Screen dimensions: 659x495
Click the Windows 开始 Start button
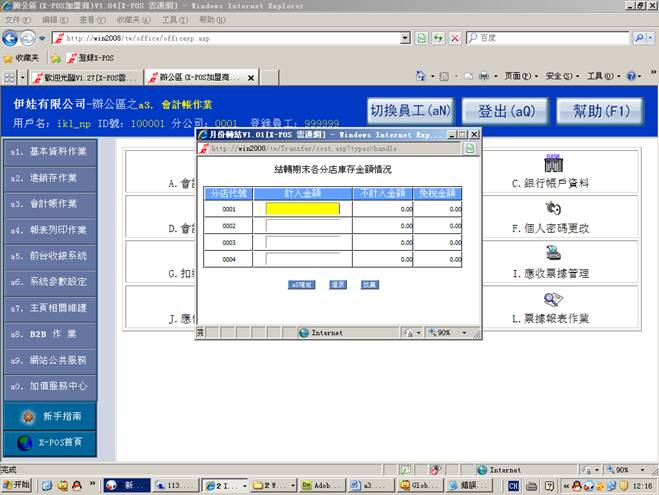tap(17, 485)
